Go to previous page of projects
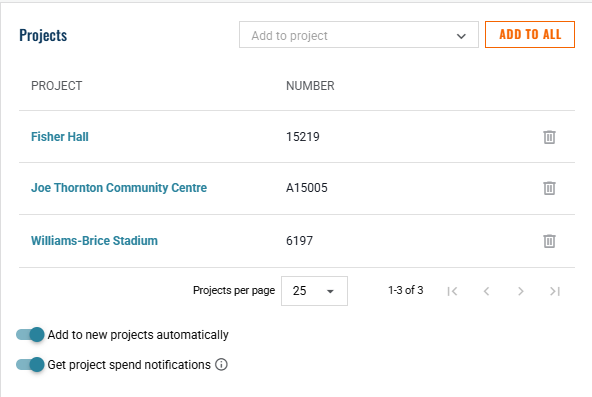592x397 pixels. [x=486, y=291]
